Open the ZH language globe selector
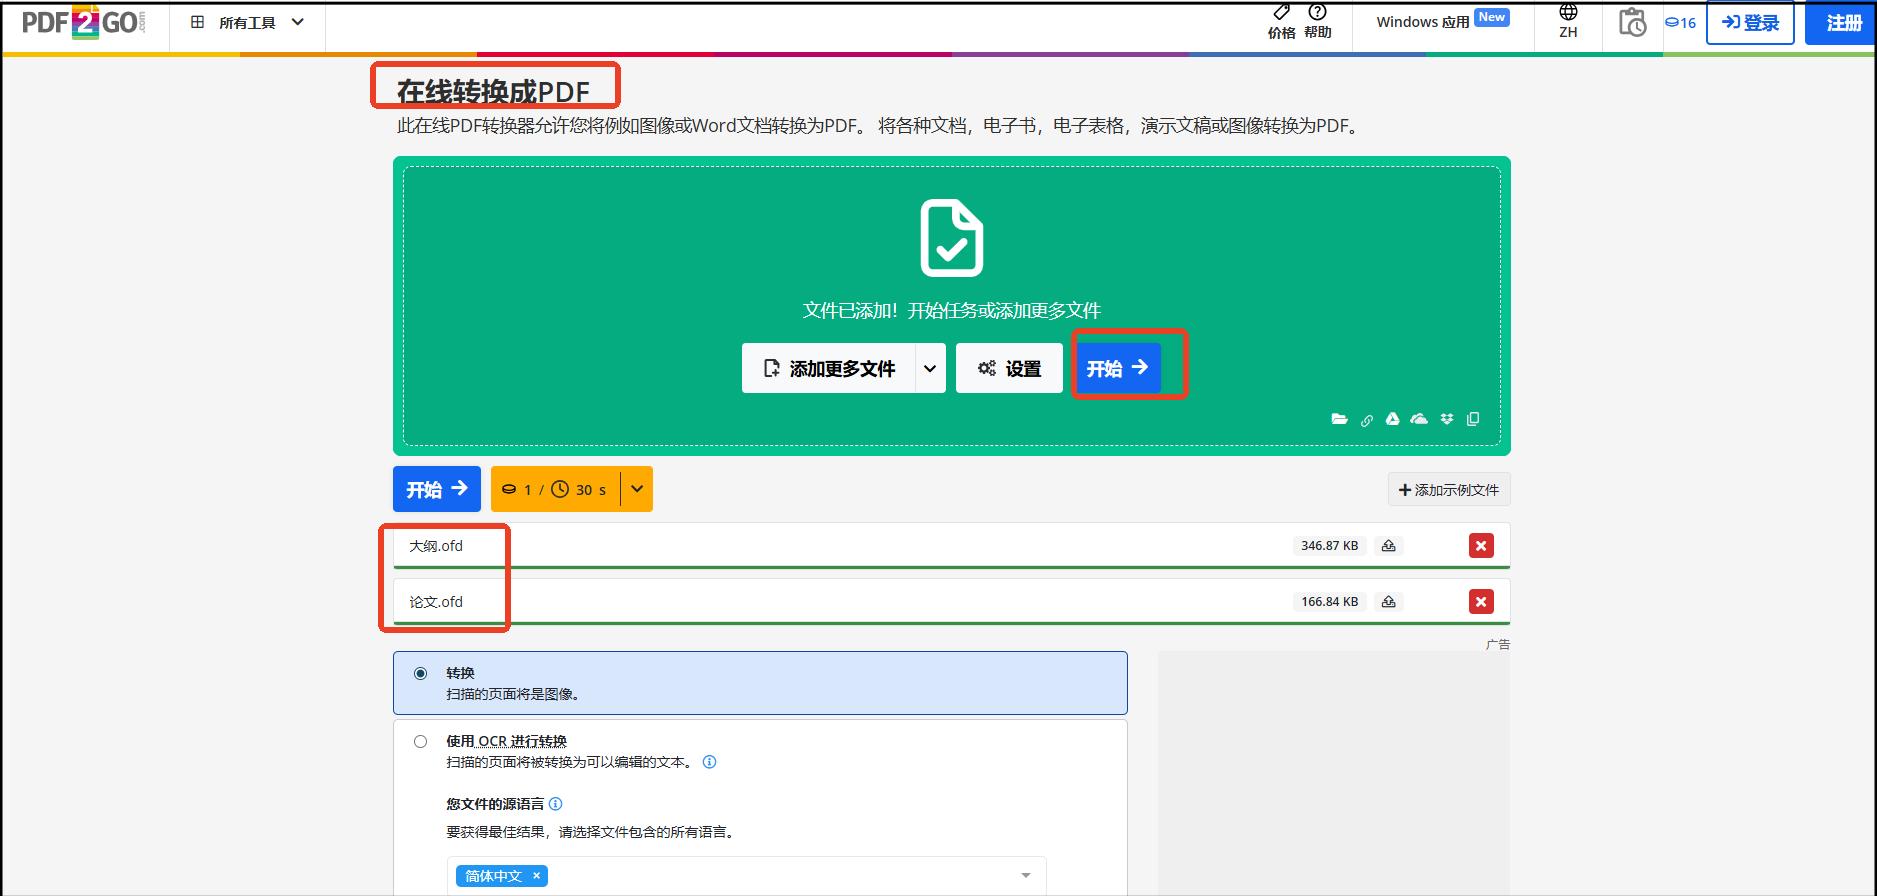 1568,22
